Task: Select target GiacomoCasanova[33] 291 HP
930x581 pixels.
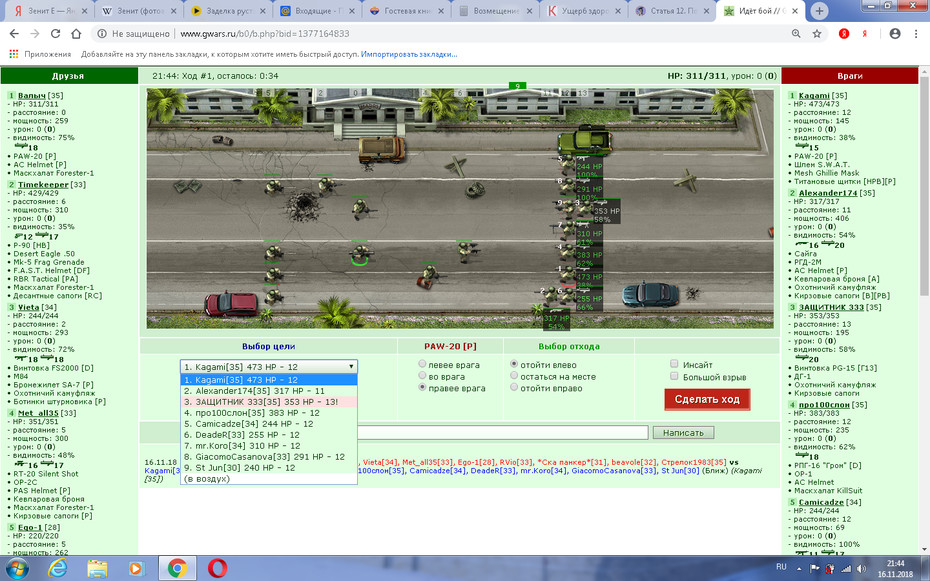Action: pyautogui.click(x=269, y=456)
